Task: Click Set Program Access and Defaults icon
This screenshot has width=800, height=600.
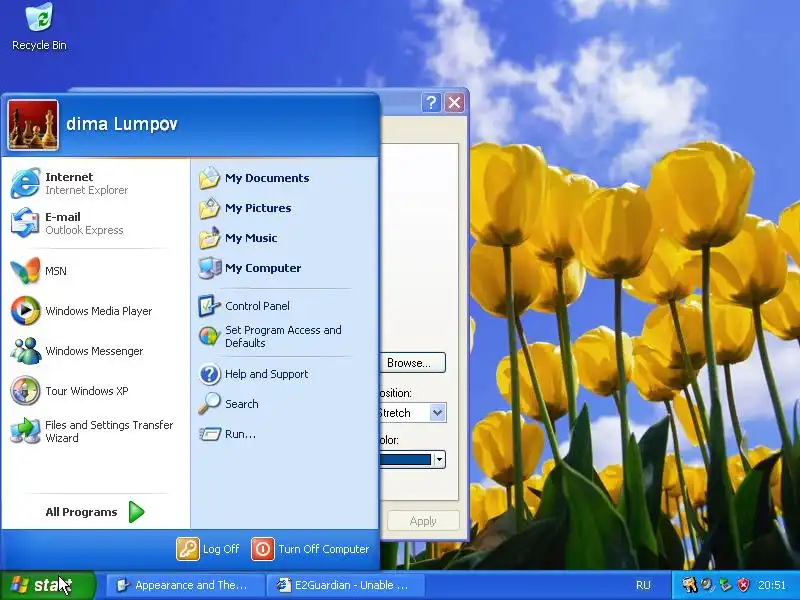Action: click(209, 336)
